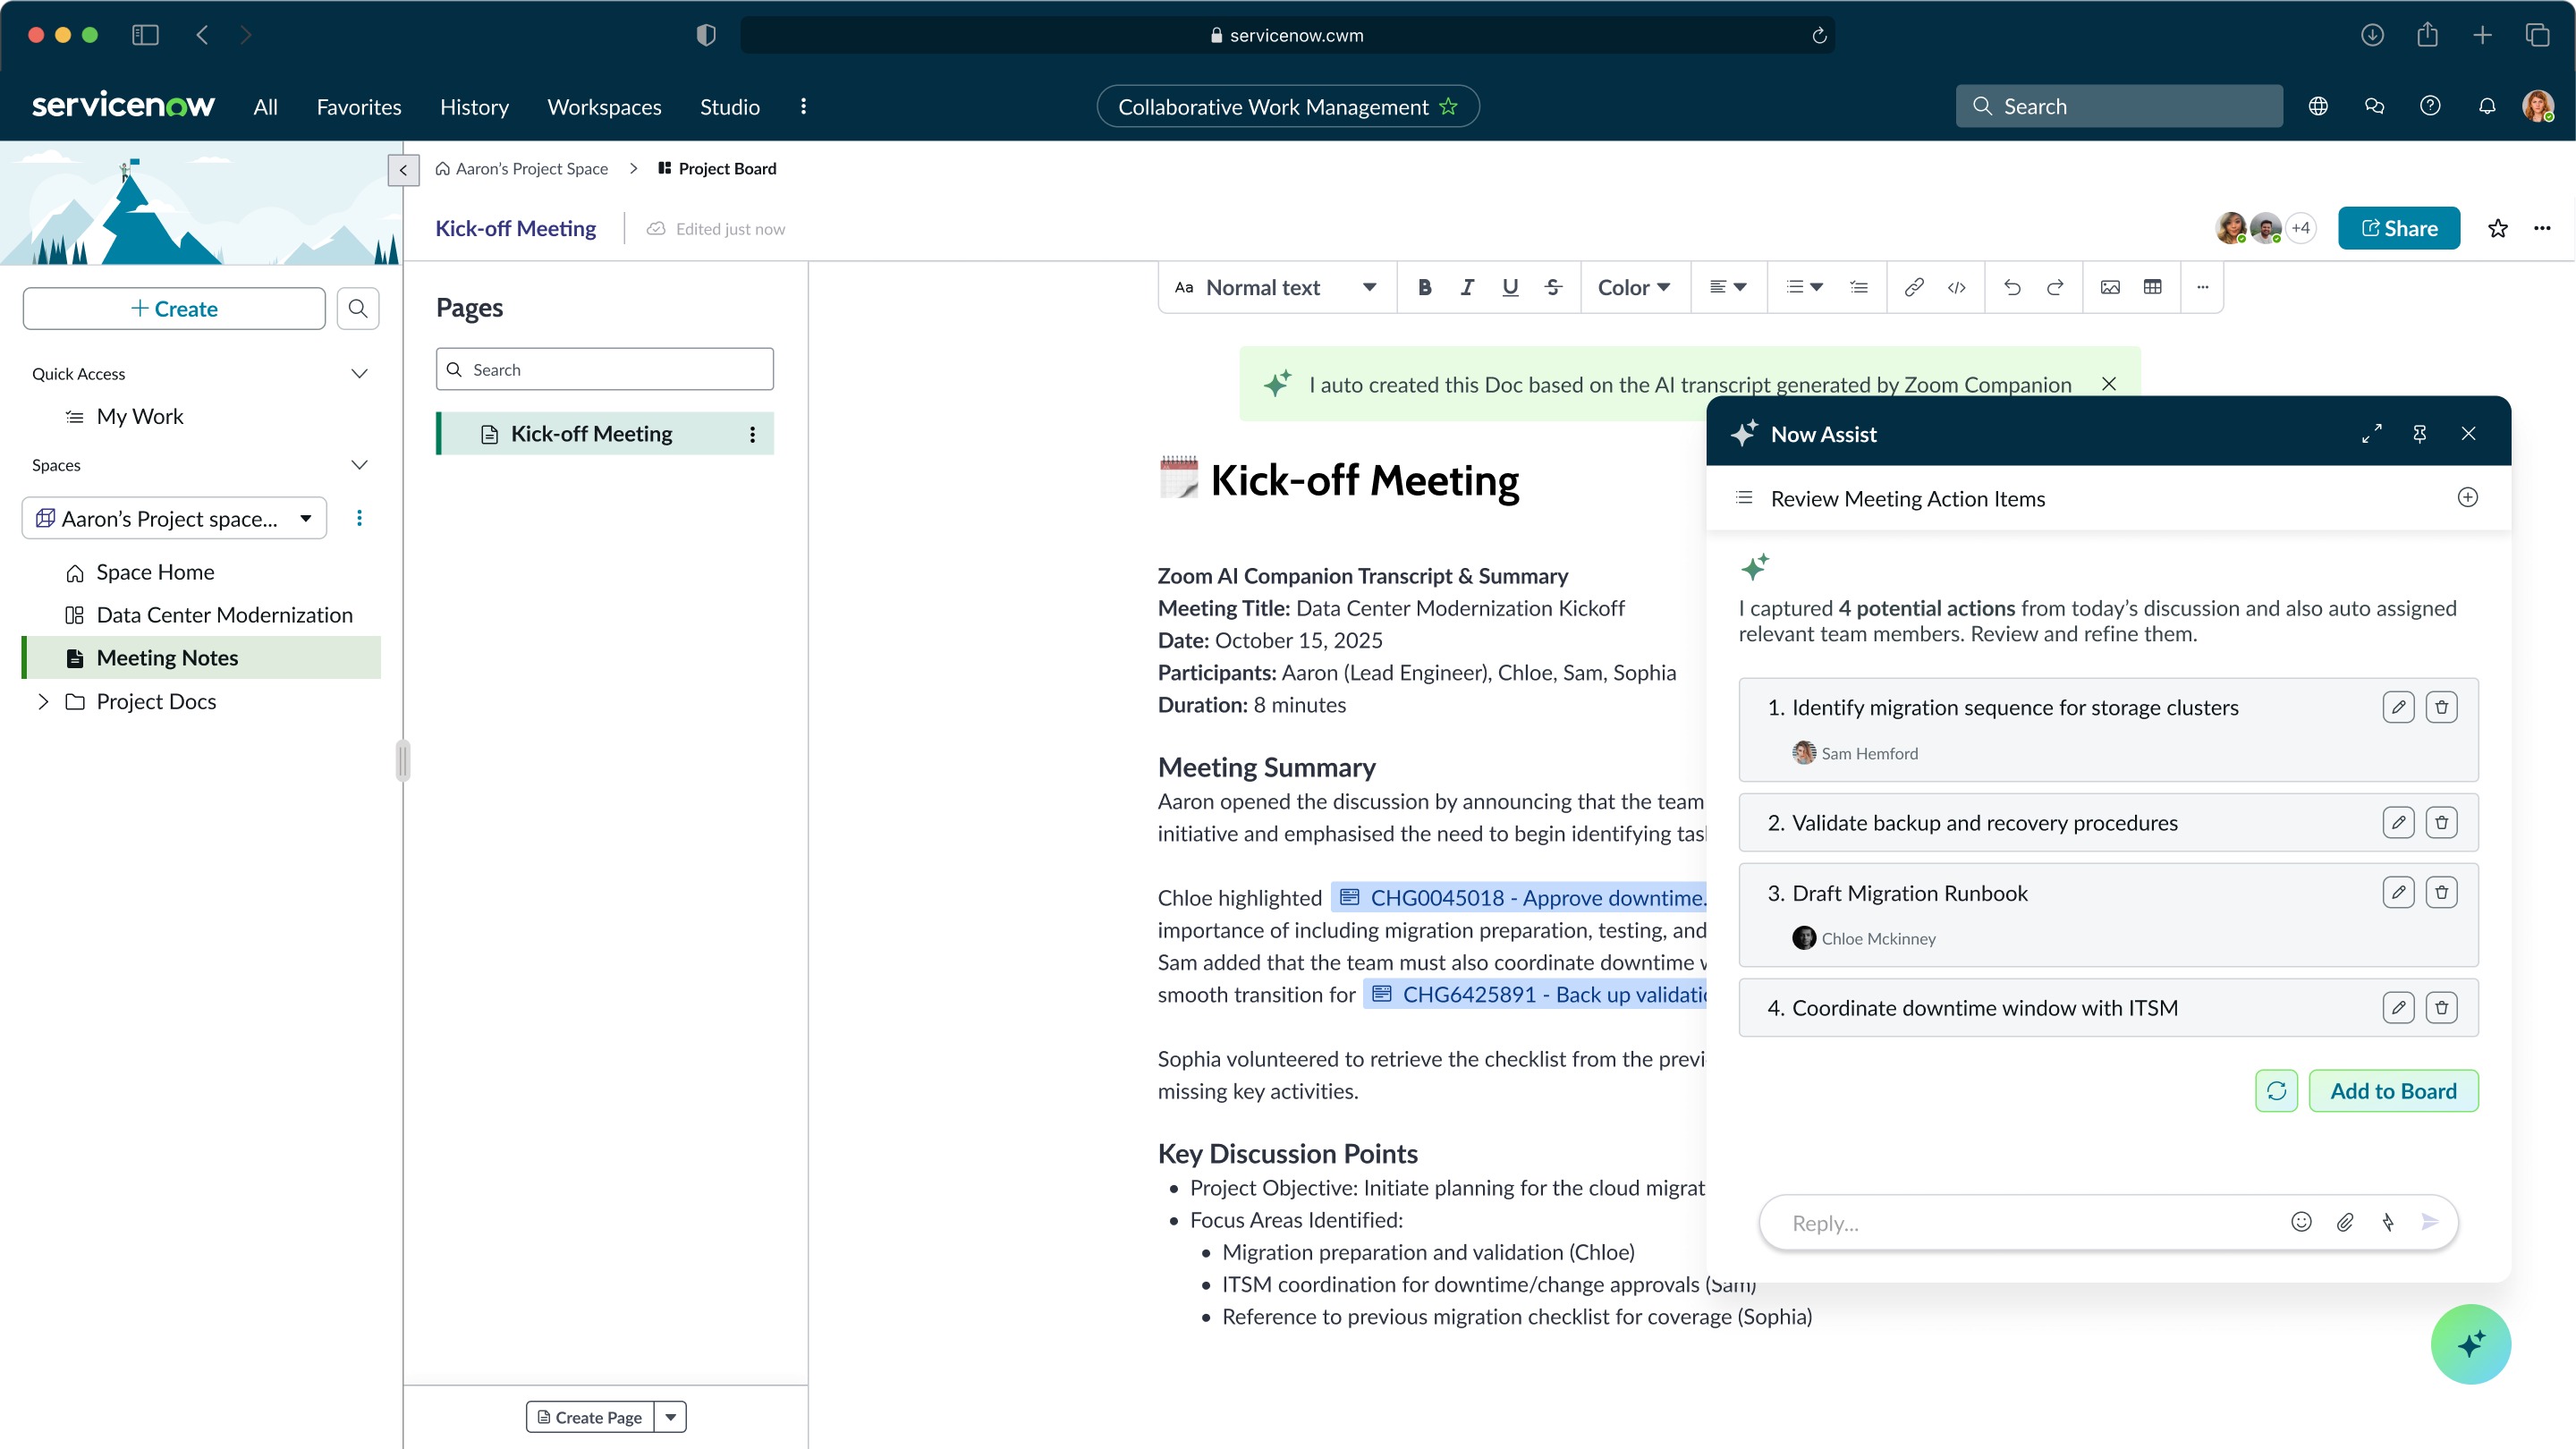The image size is (2576, 1449).
Task: Edit action item Validate backup and recovery
Action: tap(2399, 823)
